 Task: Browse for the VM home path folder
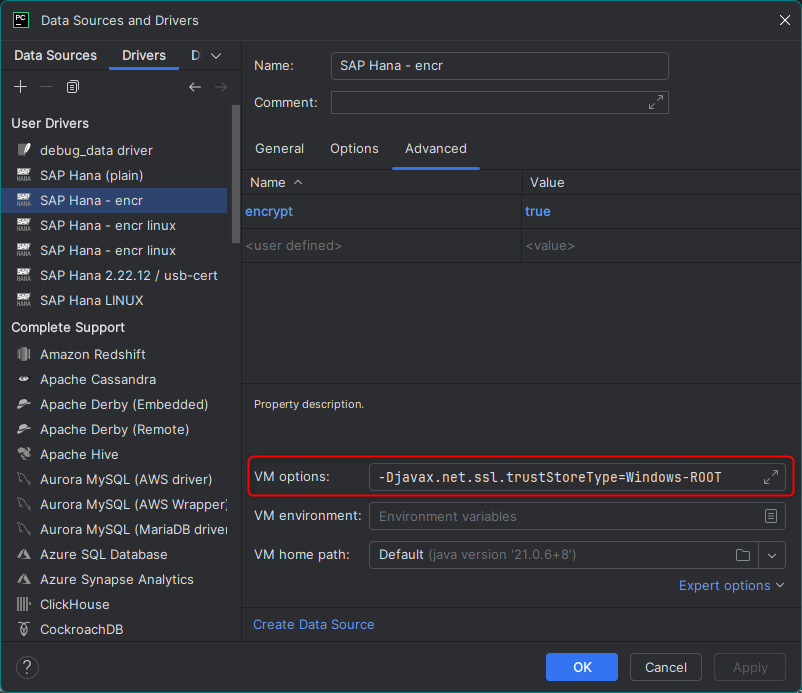tap(741, 555)
